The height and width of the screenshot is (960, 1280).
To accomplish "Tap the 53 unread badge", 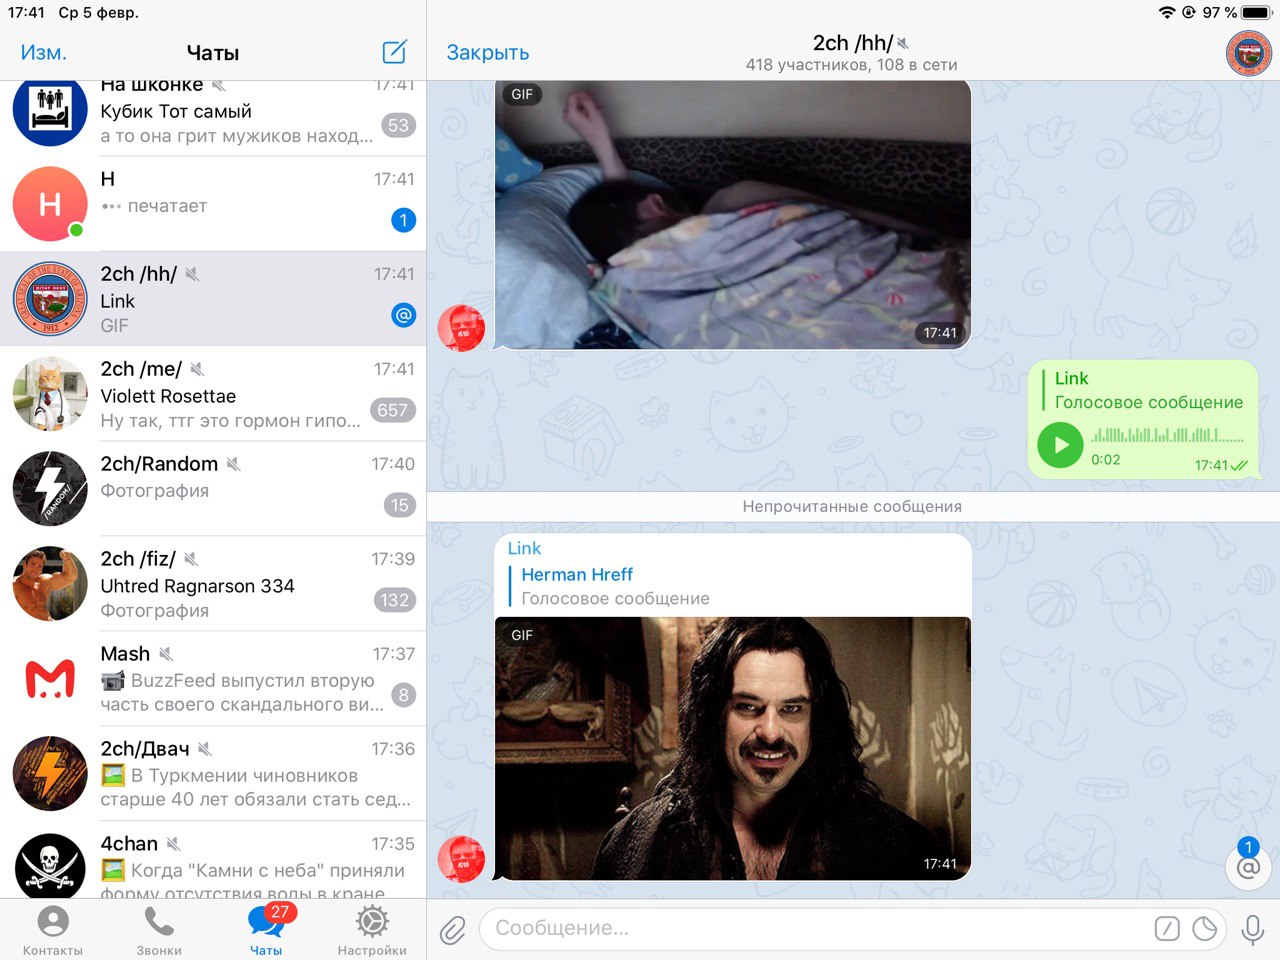I will [x=398, y=125].
